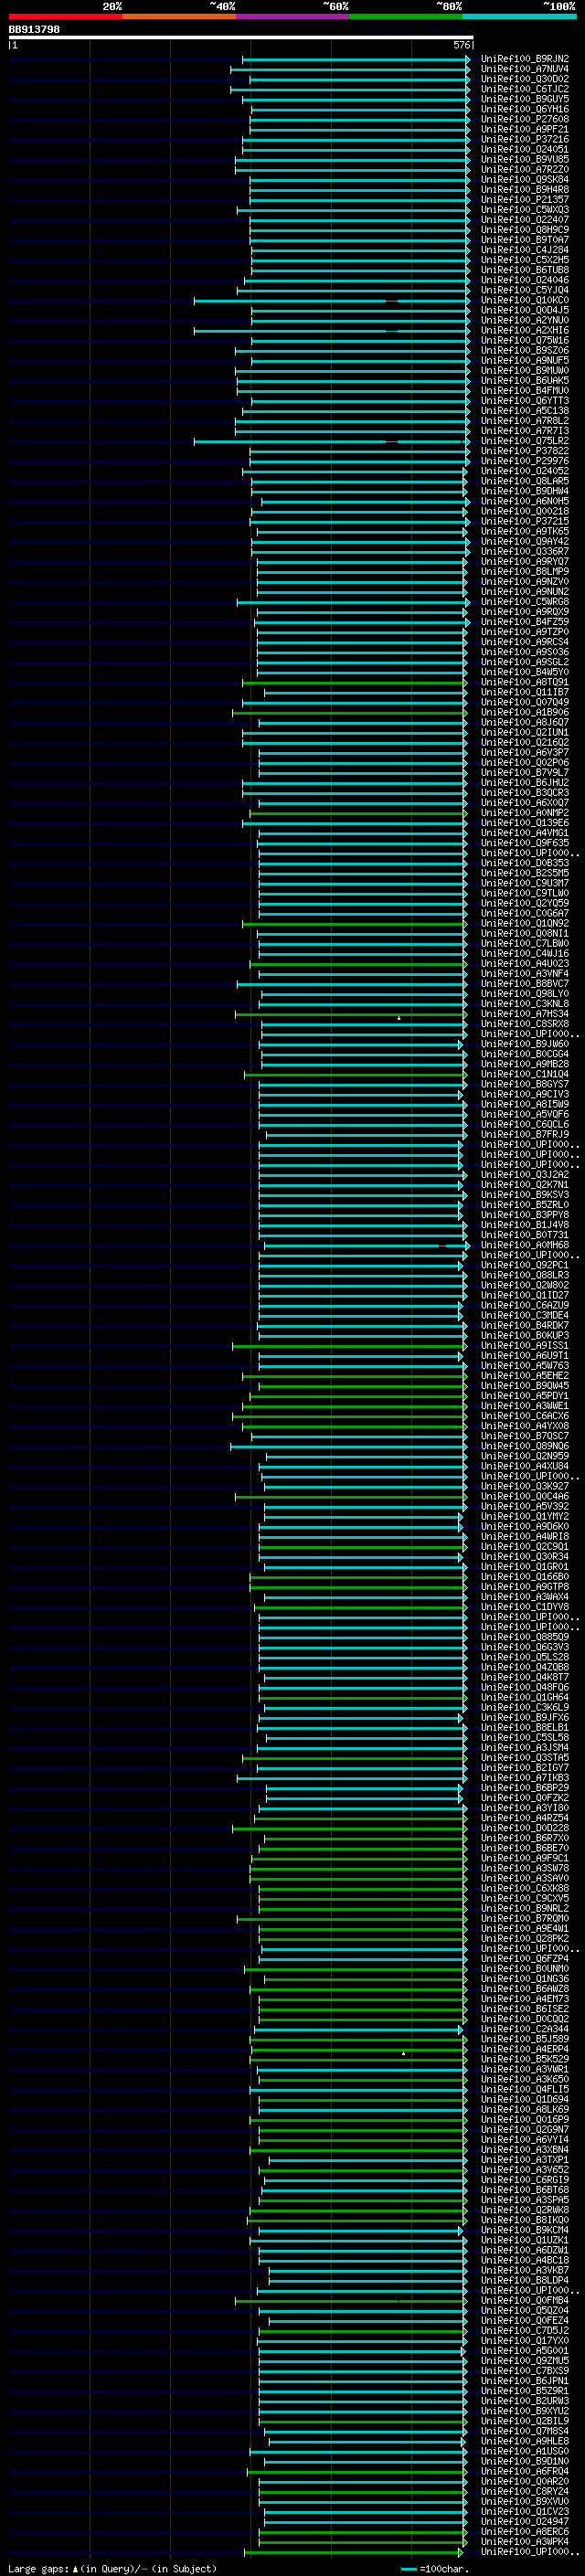
Task: Select the query ID BB913798
Action: pyautogui.click(x=34, y=30)
